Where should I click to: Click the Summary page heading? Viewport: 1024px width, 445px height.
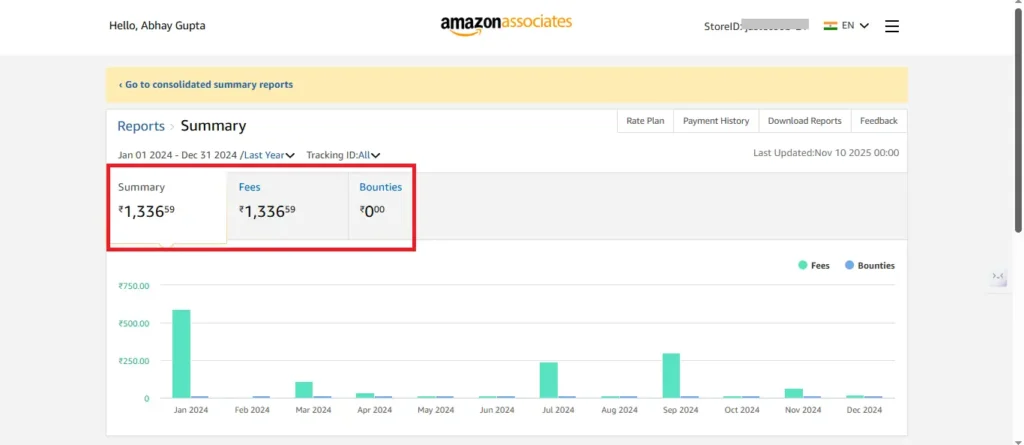(x=214, y=125)
